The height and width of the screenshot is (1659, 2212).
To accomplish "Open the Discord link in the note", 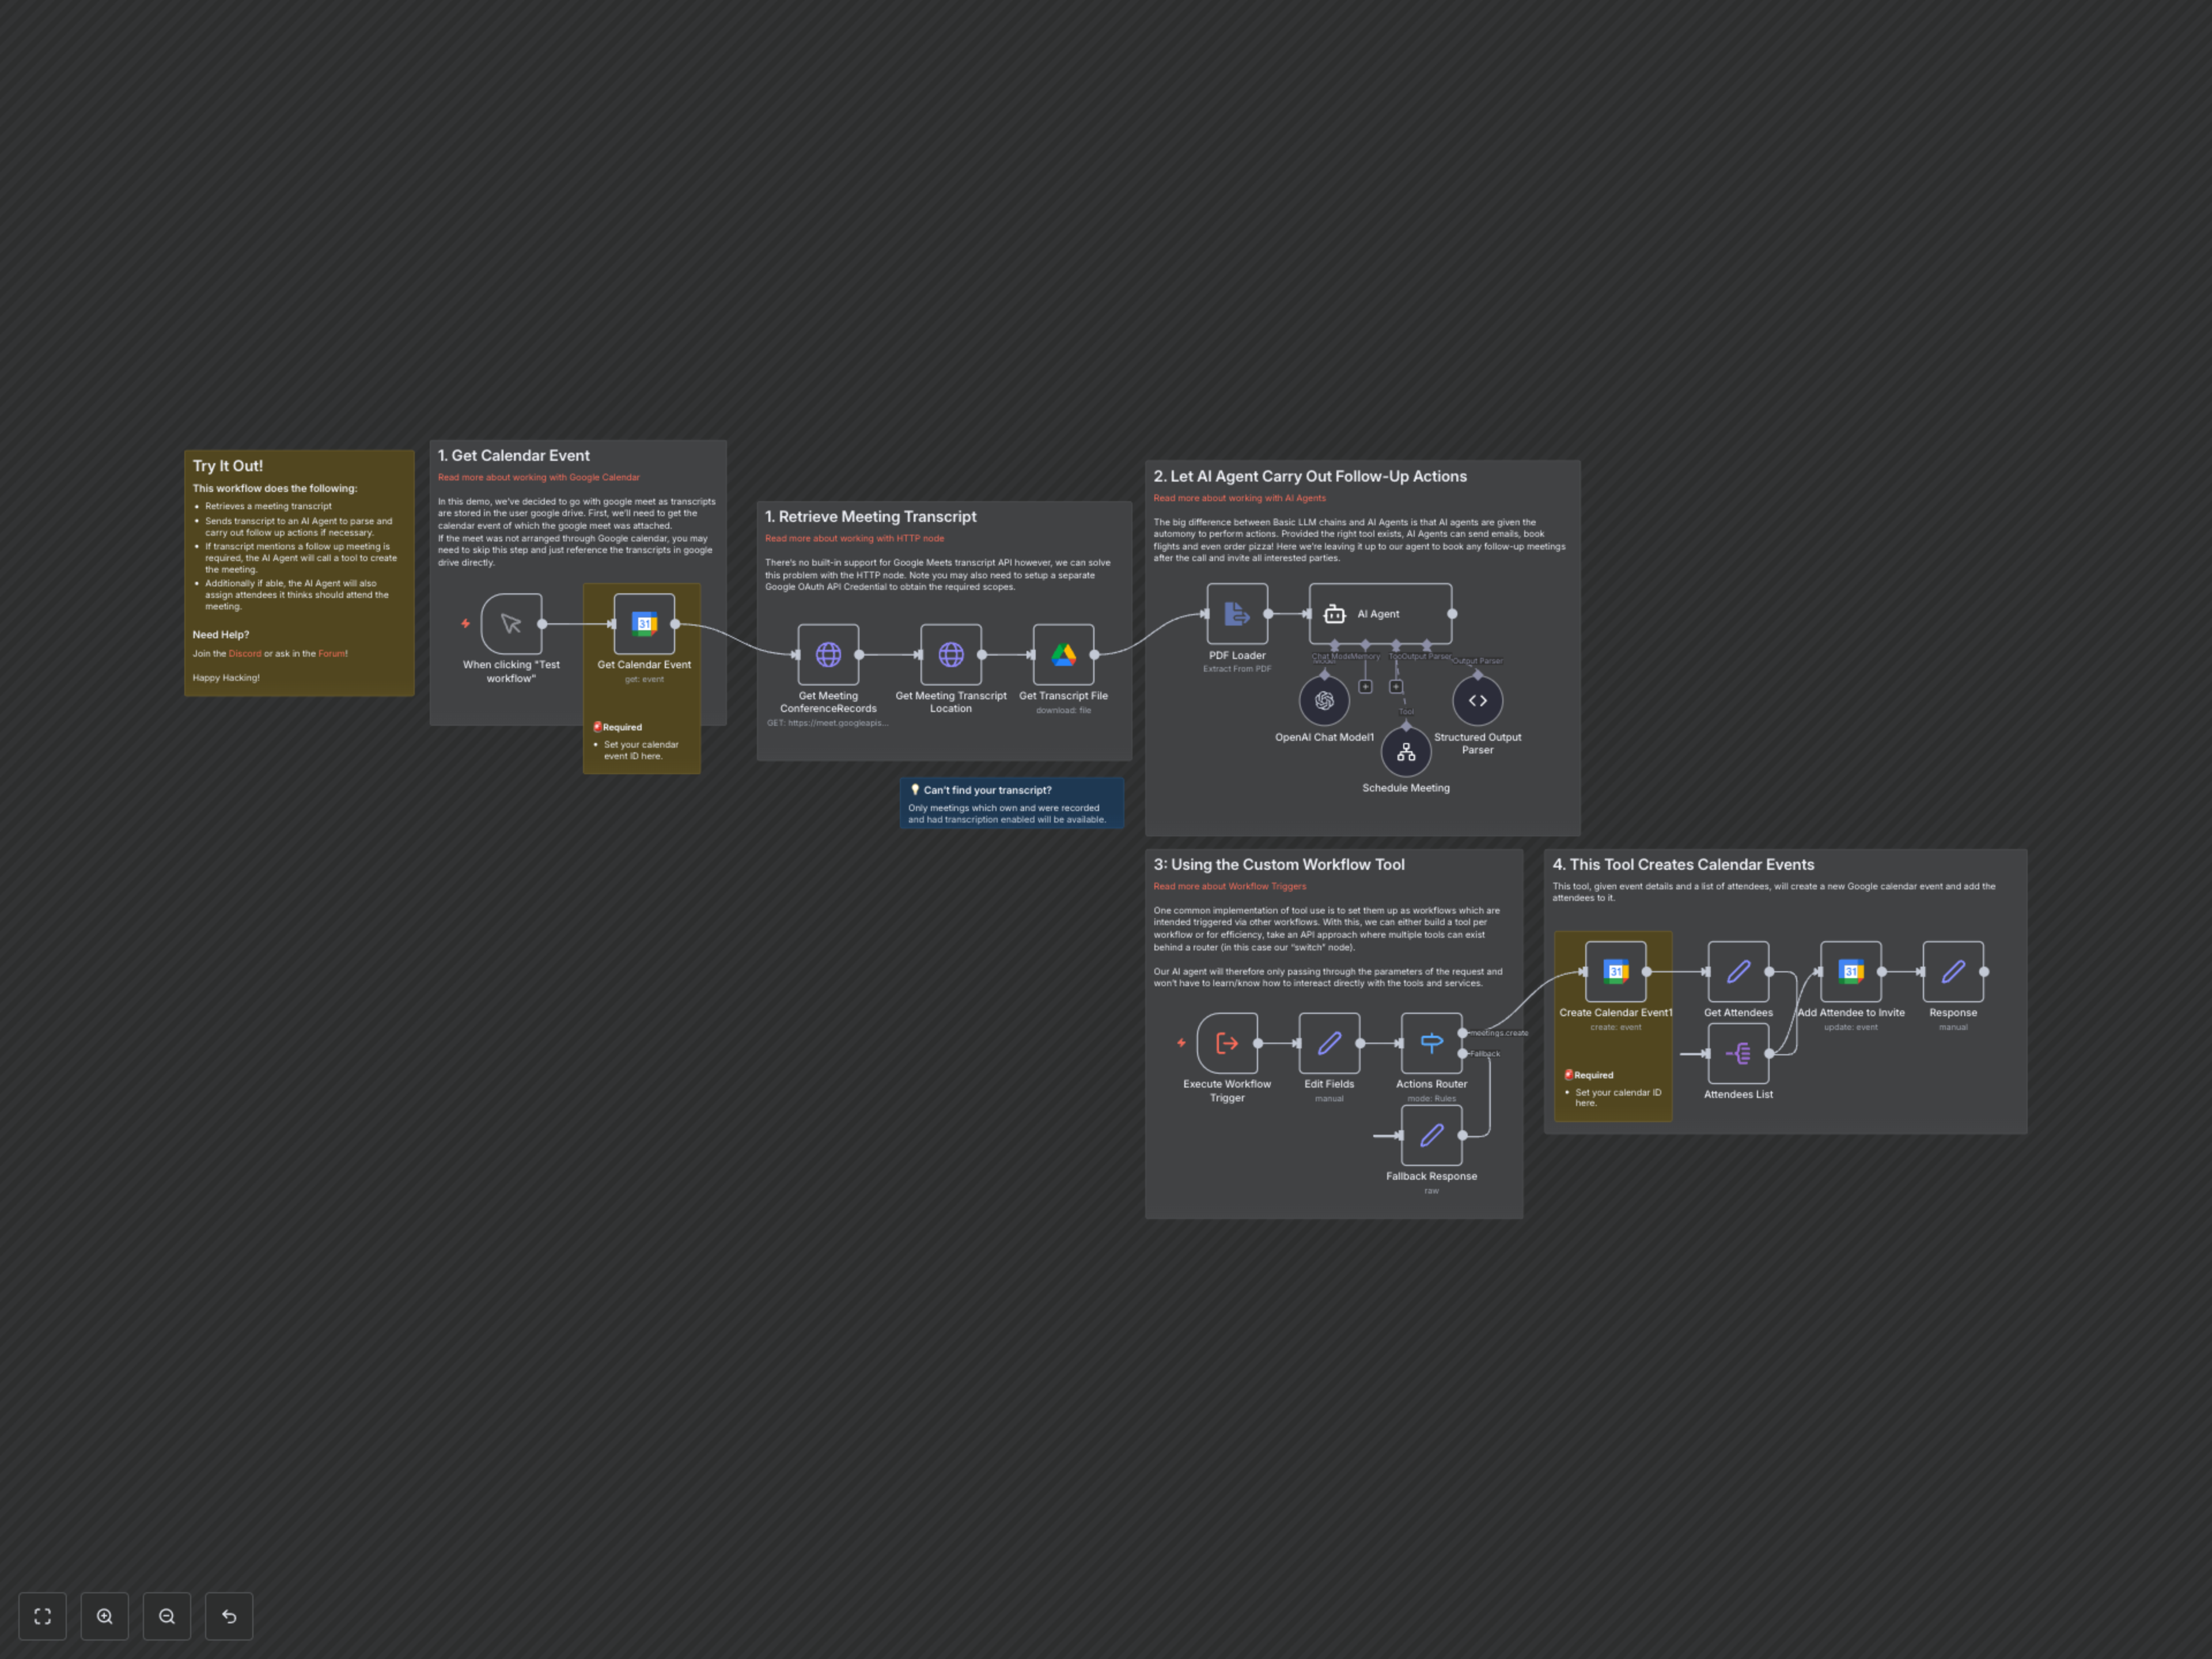I will click(x=245, y=653).
